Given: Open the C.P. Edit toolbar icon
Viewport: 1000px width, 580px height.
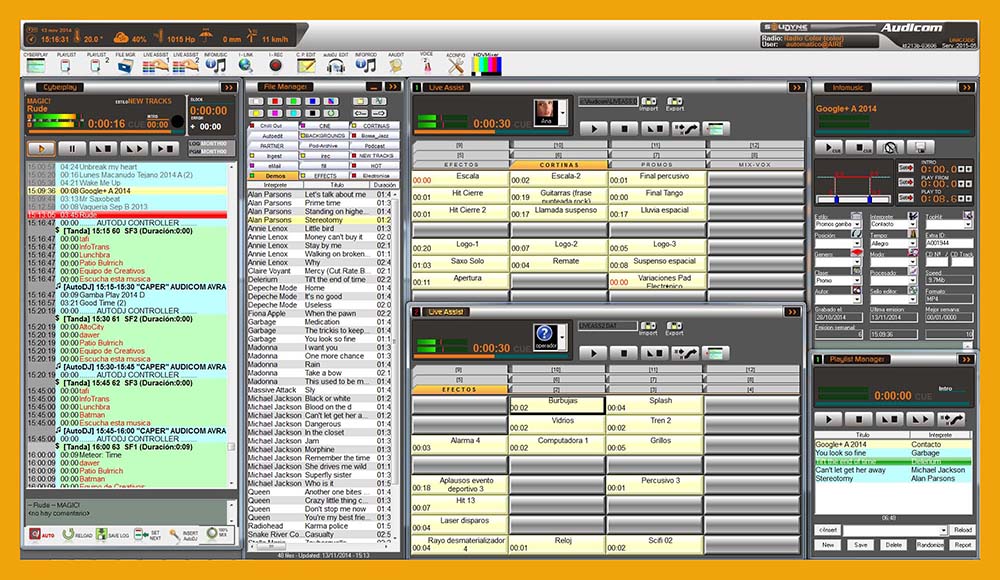Looking at the screenshot, I should pos(306,65).
